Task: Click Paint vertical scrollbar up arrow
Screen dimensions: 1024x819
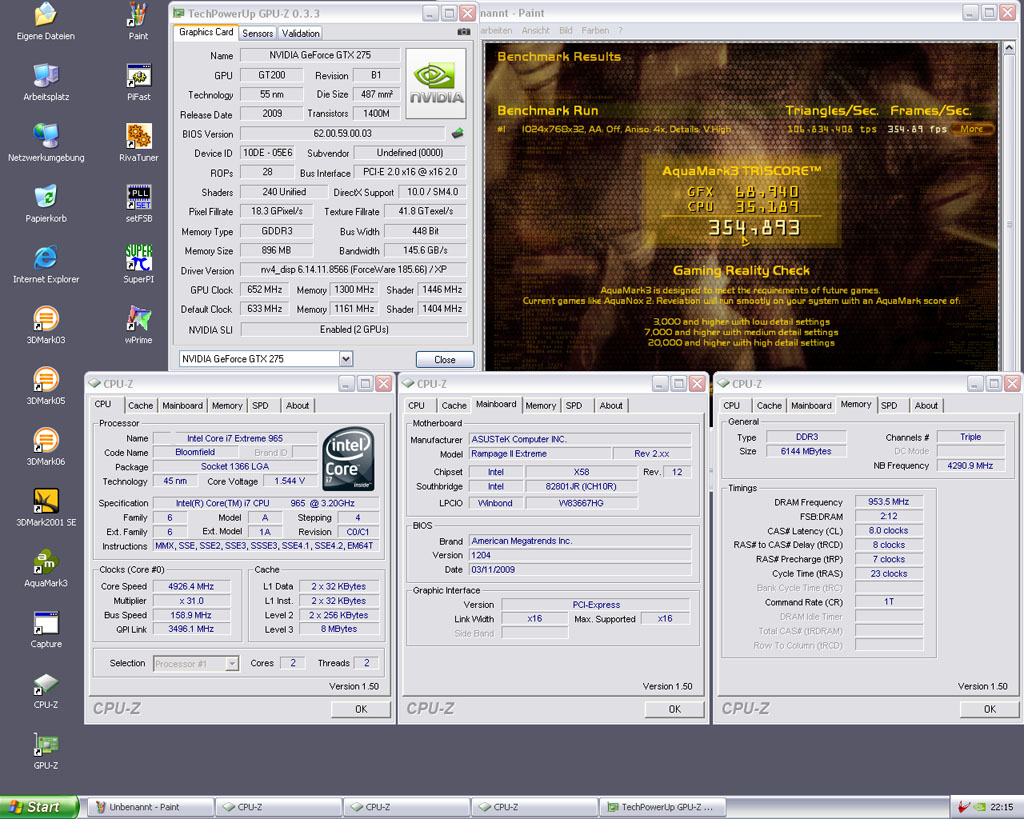Action: tap(1010, 48)
